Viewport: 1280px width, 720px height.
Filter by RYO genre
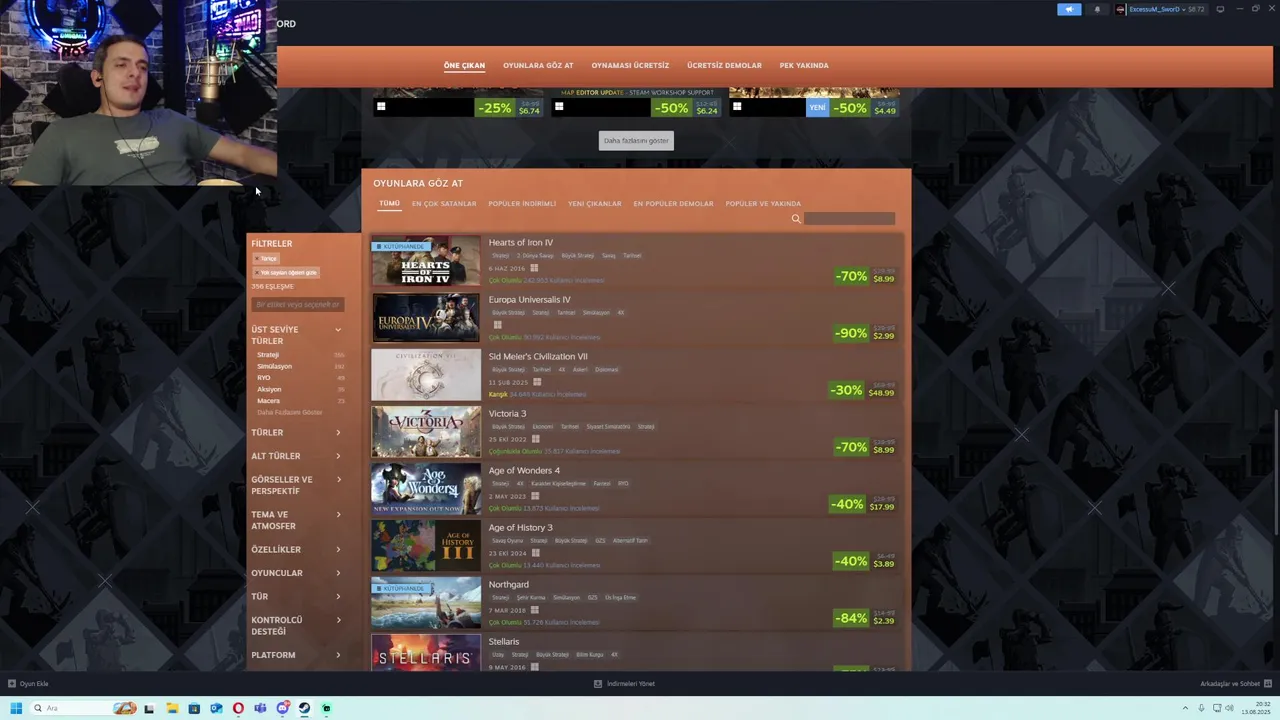click(x=264, y=378)
